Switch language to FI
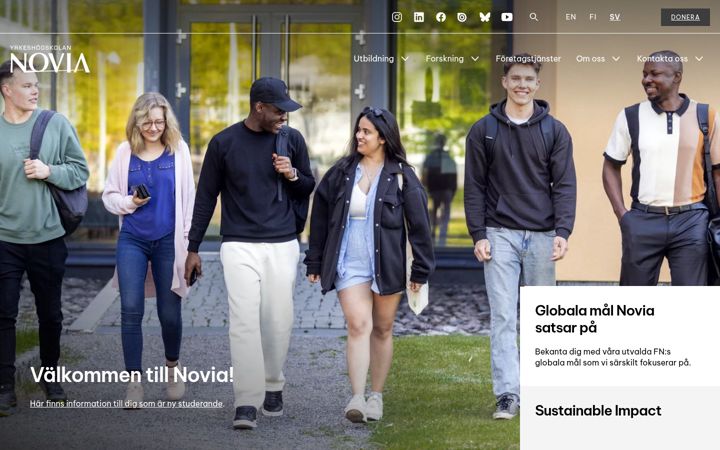The height and width of the screenshot is (450, 720). tap(593, 17)
